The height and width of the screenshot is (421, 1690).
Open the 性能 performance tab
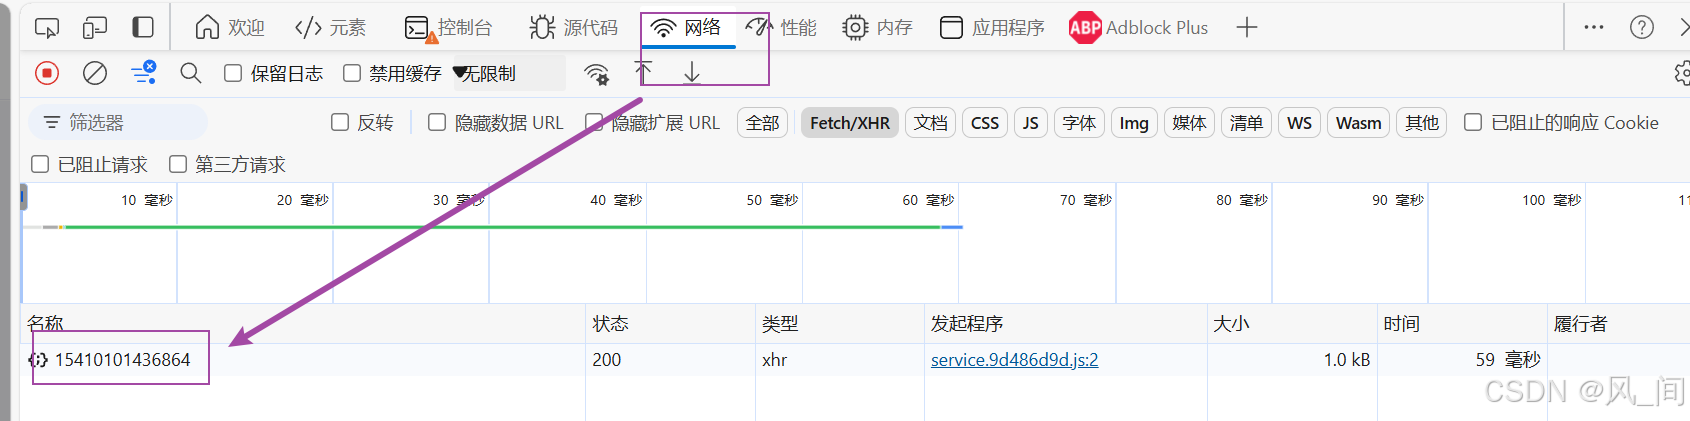781,27
